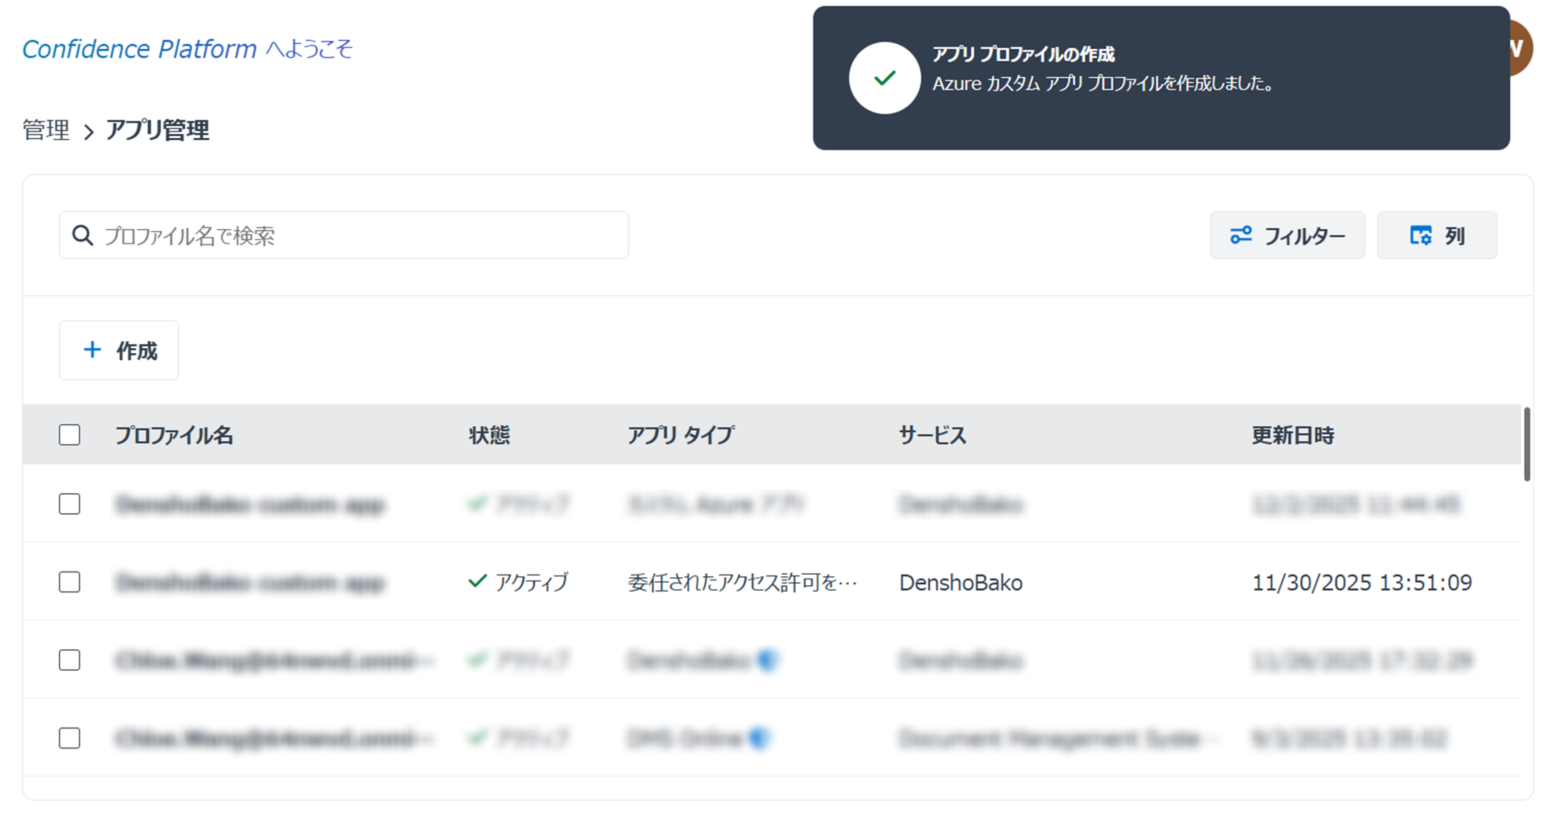The width and height of the screenshot is (1565, 820).
Task: Click the 委任されたアクセス許可を… app type cell
Action: click(743, 582)
